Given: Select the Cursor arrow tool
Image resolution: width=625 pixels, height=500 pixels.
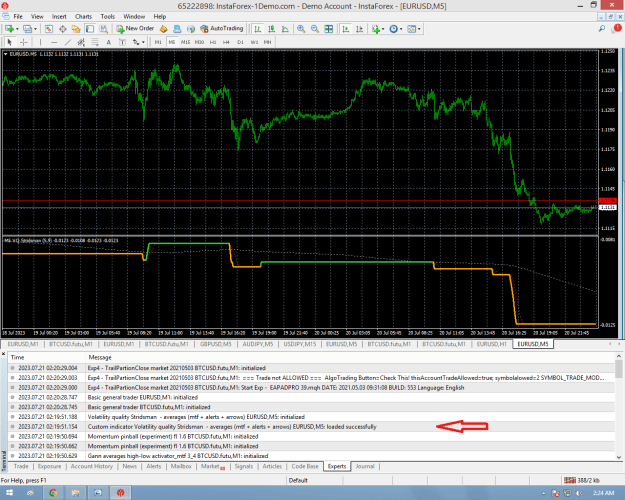Looking at the screenshot, I should coord(10,42).
